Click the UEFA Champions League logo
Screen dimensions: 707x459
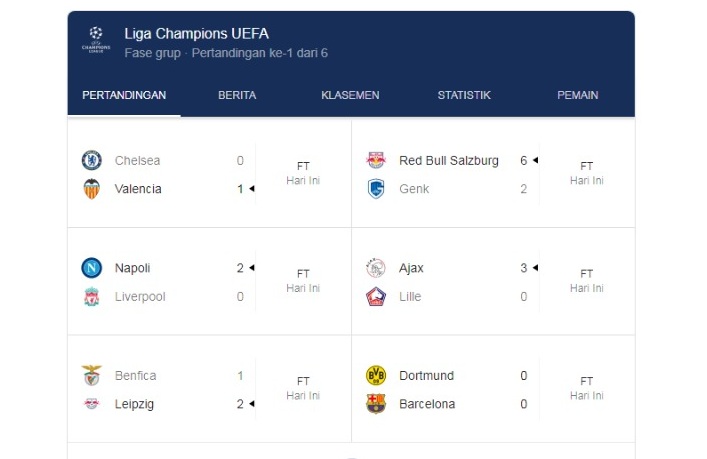96,40
